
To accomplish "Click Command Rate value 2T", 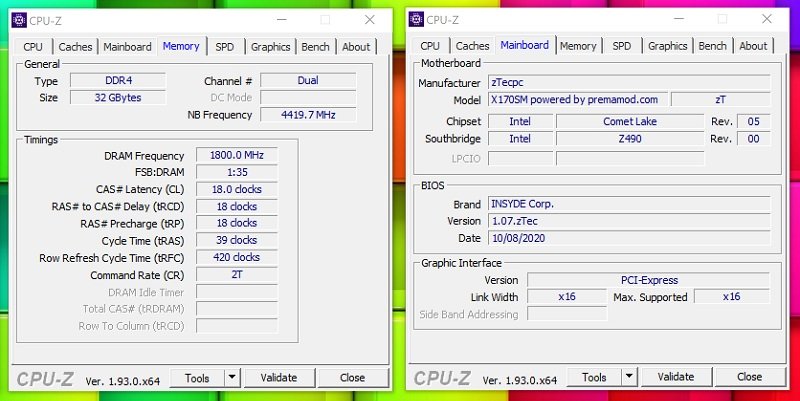I will (237, 274).
